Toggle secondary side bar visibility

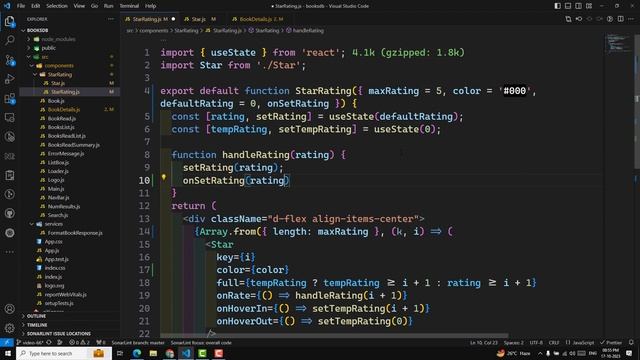click(x=578, y=6)
